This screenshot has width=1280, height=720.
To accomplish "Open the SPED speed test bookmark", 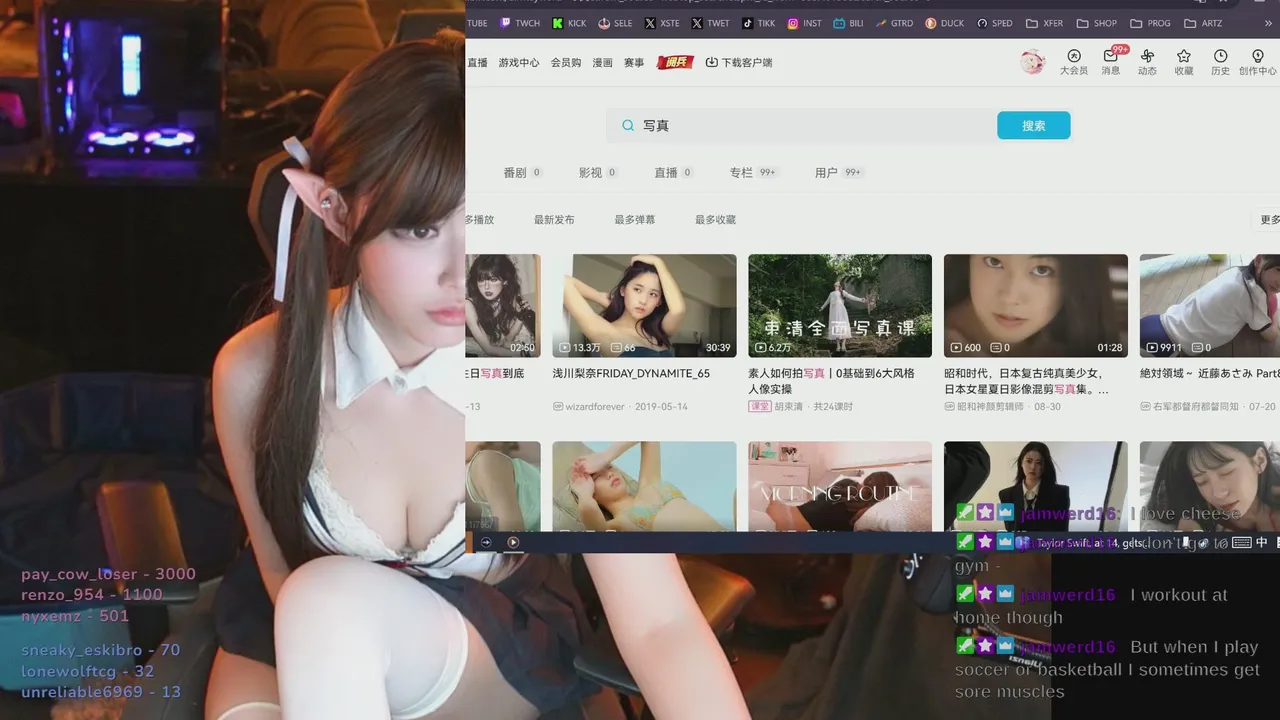I will [995, 23].
